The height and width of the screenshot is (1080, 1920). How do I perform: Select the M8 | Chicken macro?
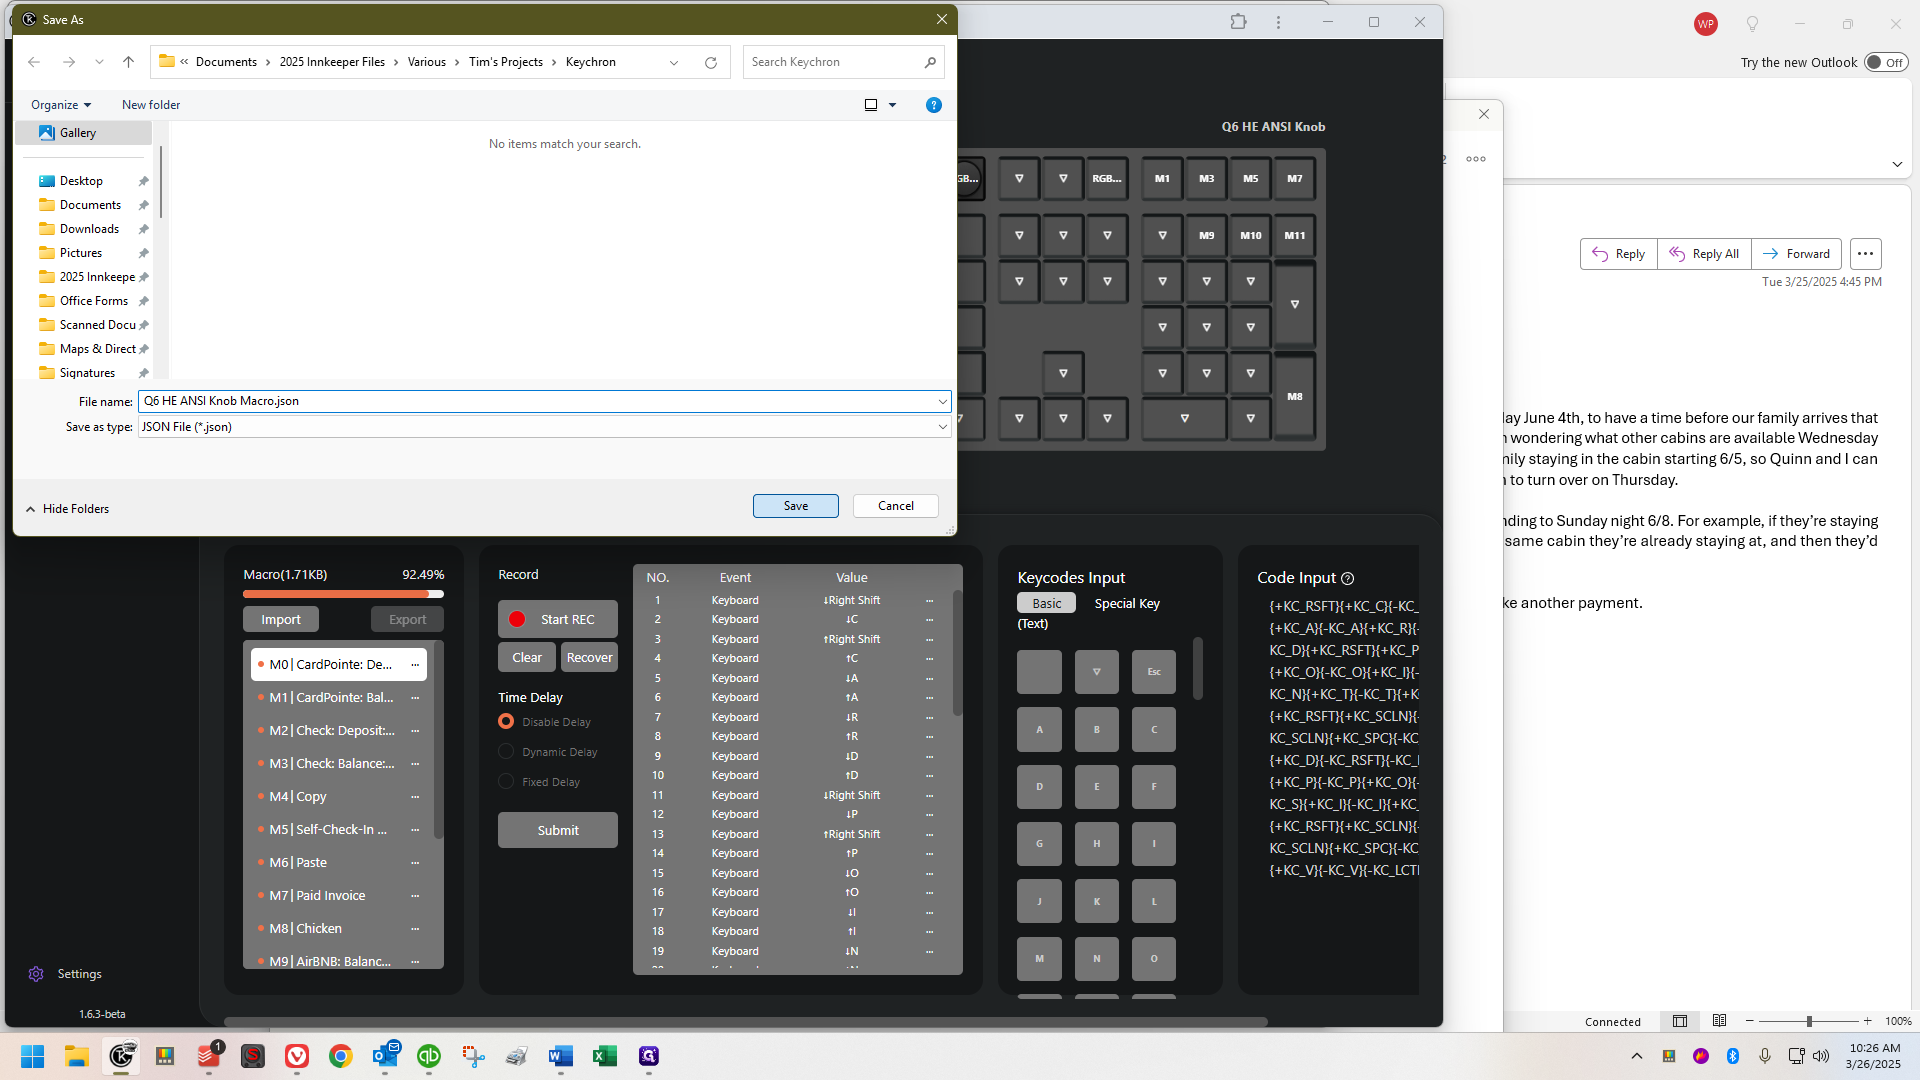coord(338,929)
